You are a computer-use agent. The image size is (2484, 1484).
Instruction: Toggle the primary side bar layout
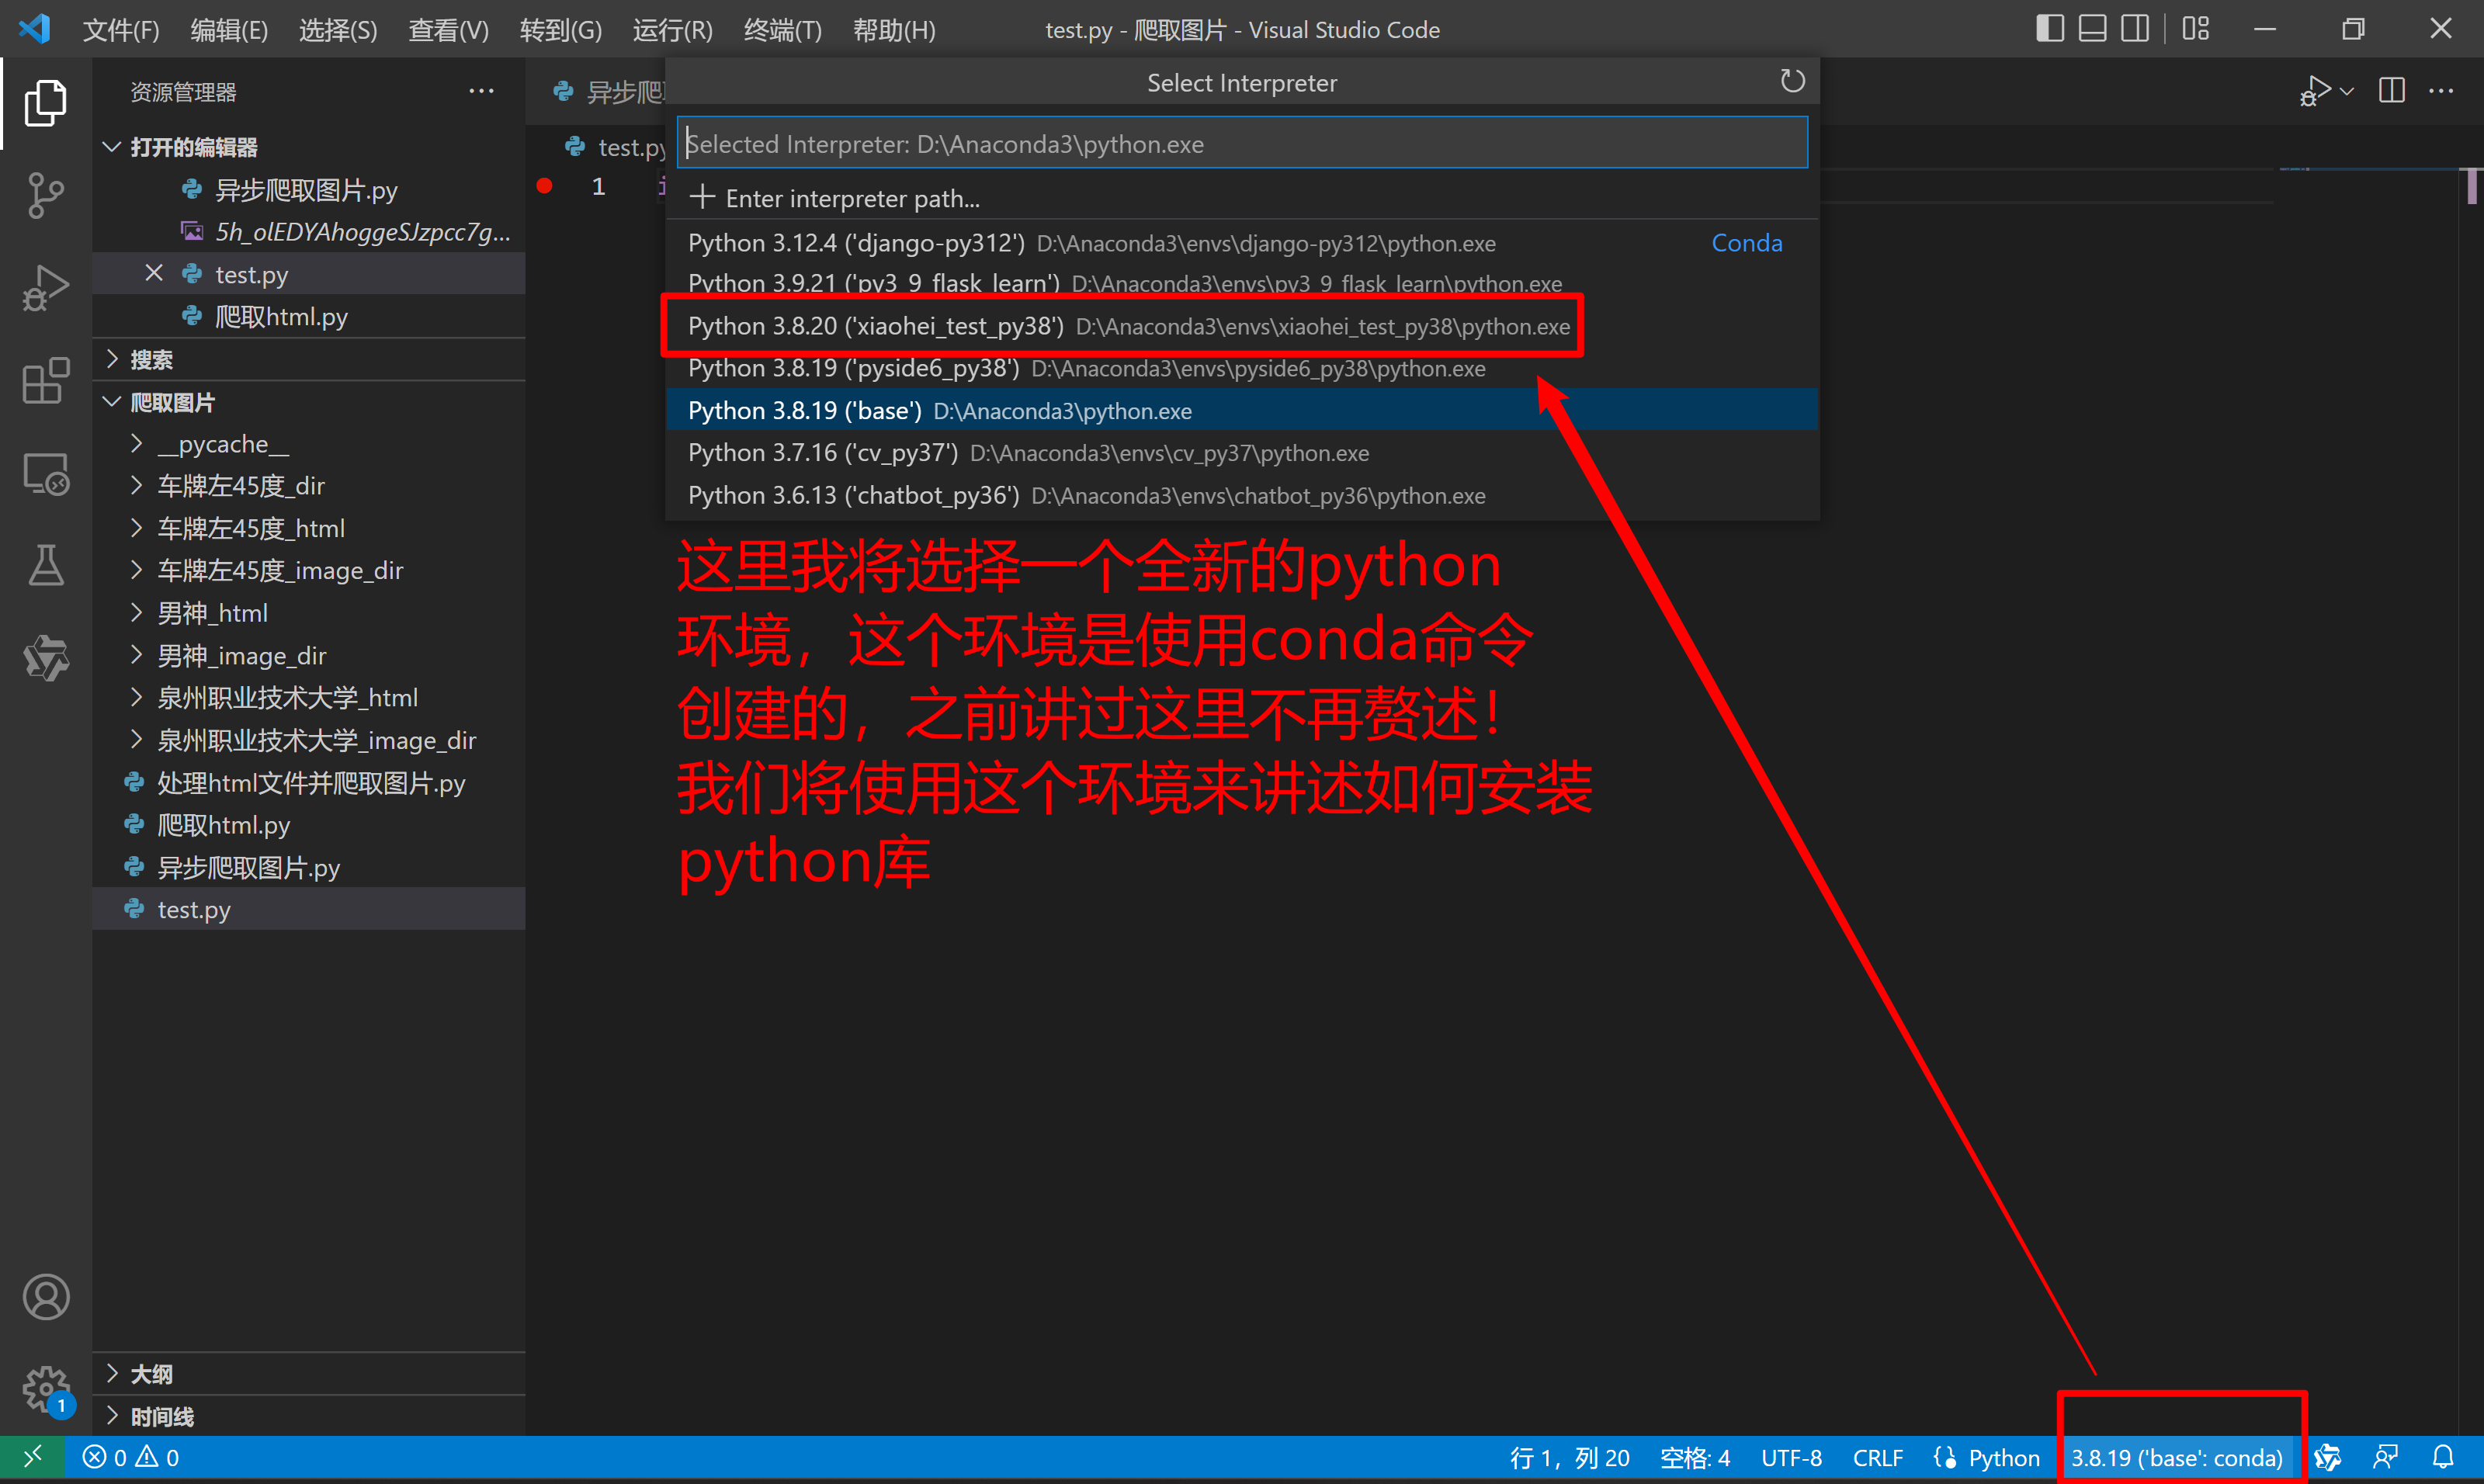coord(2049,29)
